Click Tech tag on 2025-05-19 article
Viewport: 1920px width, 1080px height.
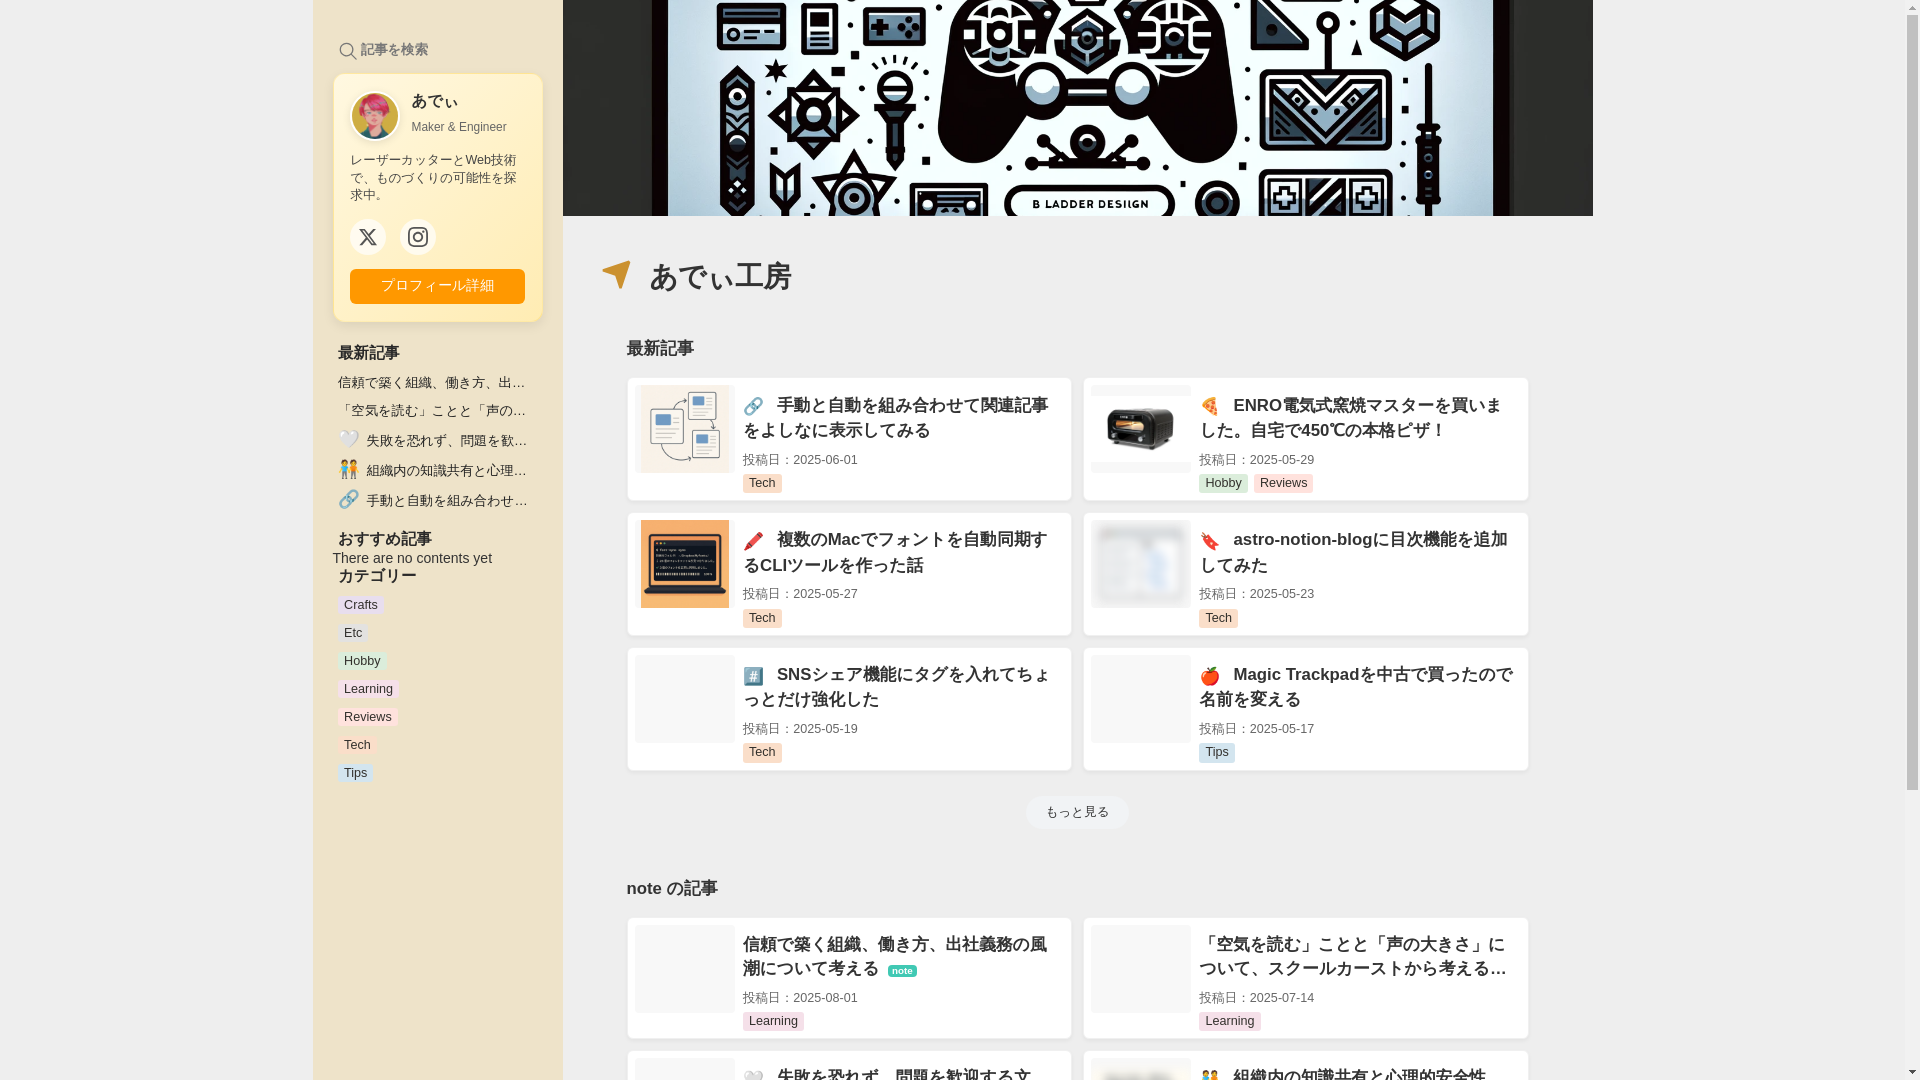(x=762, y=752)
